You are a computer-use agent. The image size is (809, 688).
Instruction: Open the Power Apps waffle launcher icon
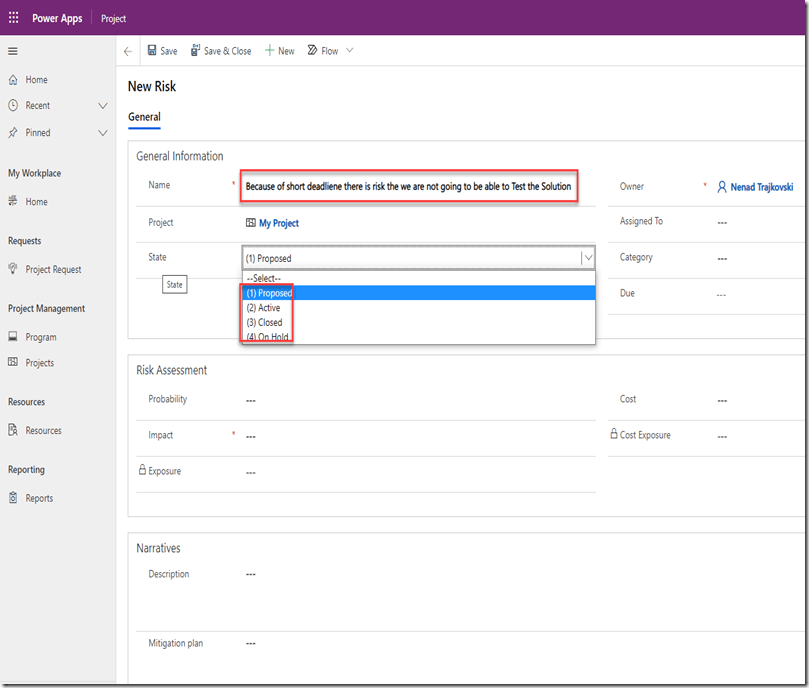[13, 18]
